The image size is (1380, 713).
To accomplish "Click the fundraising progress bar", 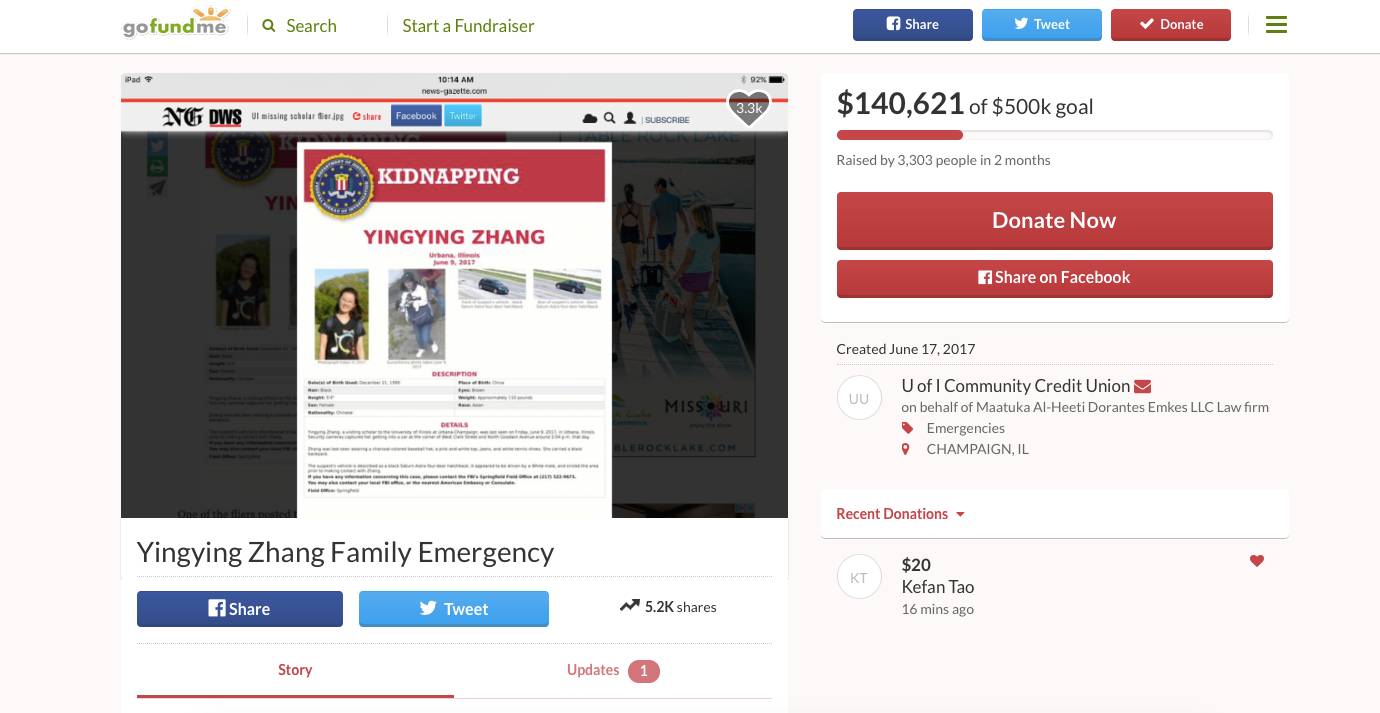I will pyautogui.click(x=1054, y=135).
